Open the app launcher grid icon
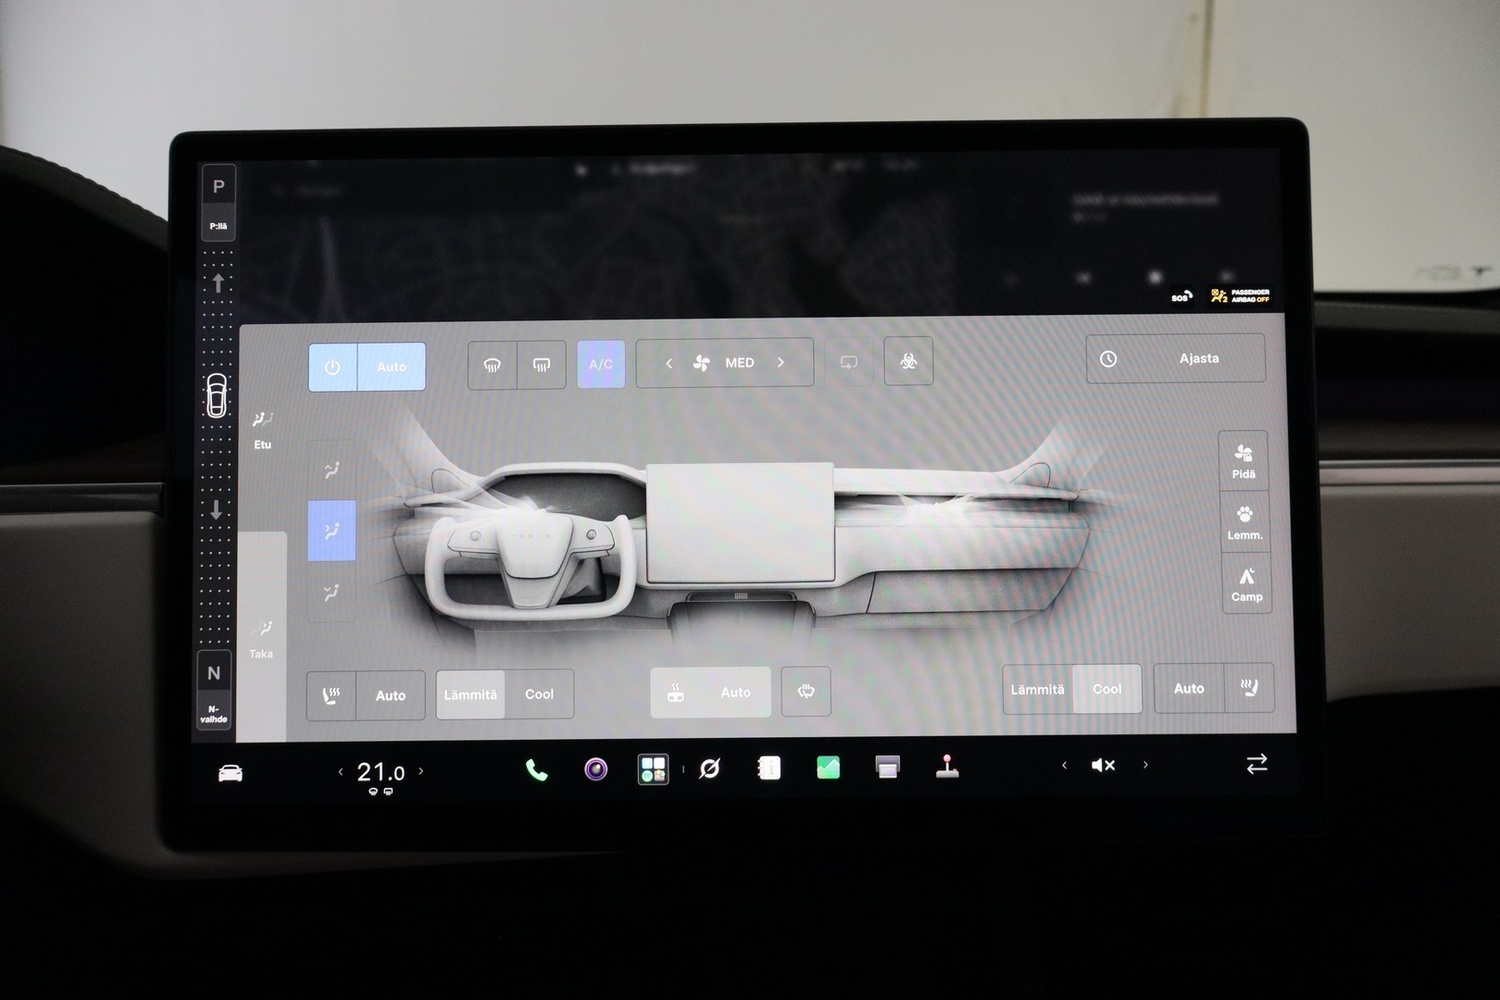 coord(653,769)
